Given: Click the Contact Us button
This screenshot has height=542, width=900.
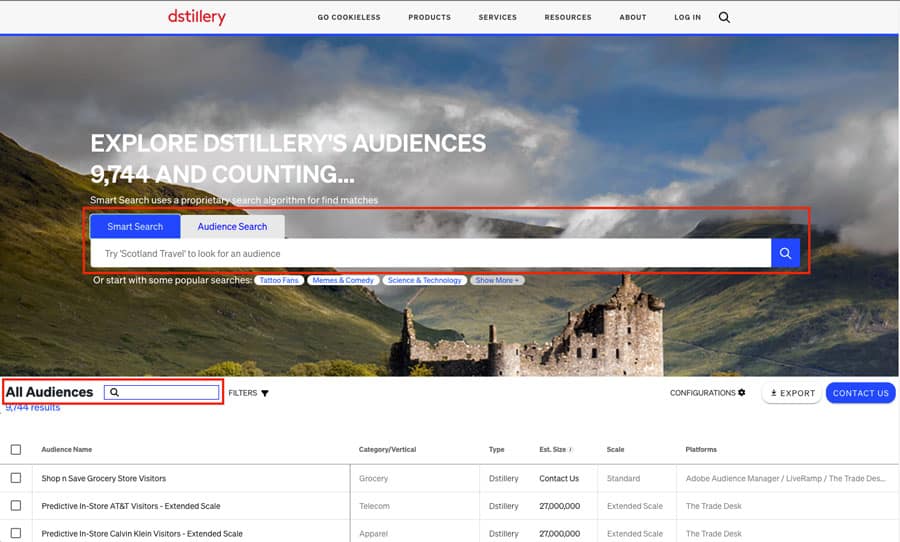Looking at the screenshot, I should point(860,393).
